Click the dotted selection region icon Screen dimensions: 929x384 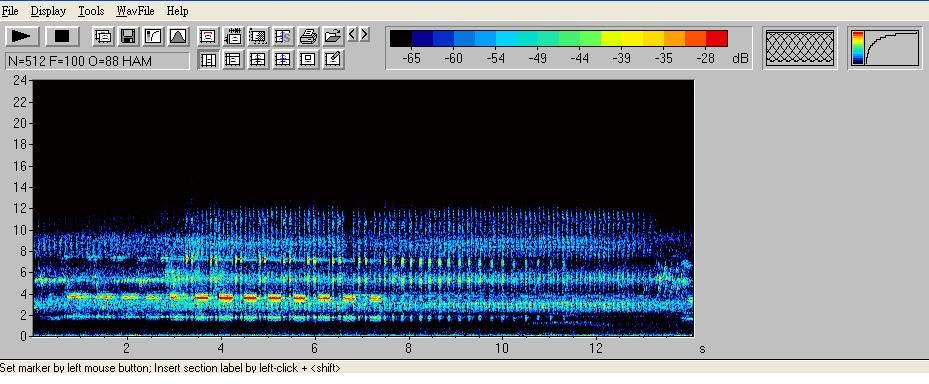[258, 37]
